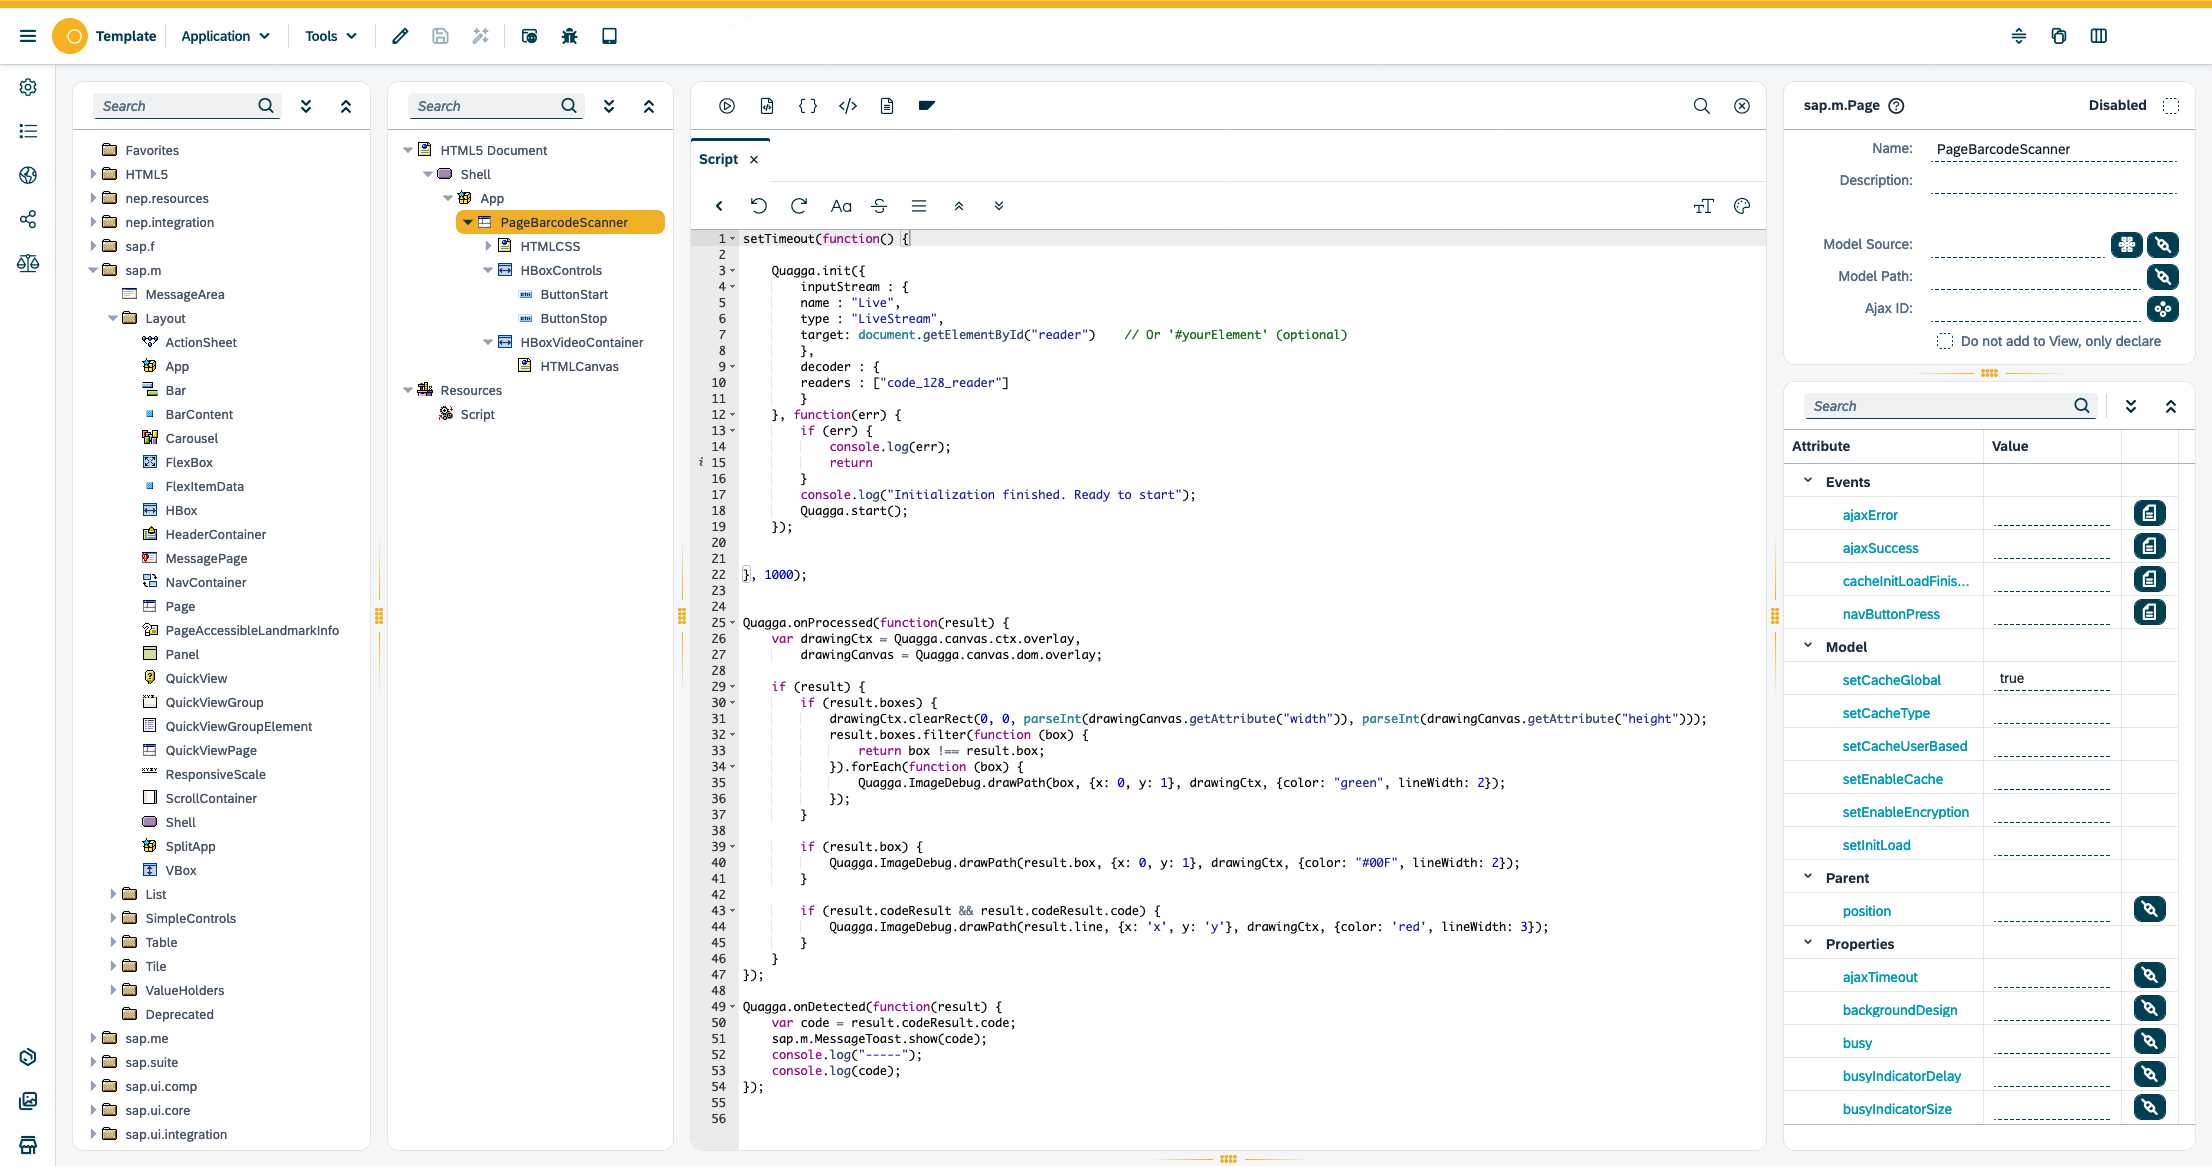Change font size with Aa icon
Screen dimensions: 2212x1167
pyautogui.click(x=841, y=206)
